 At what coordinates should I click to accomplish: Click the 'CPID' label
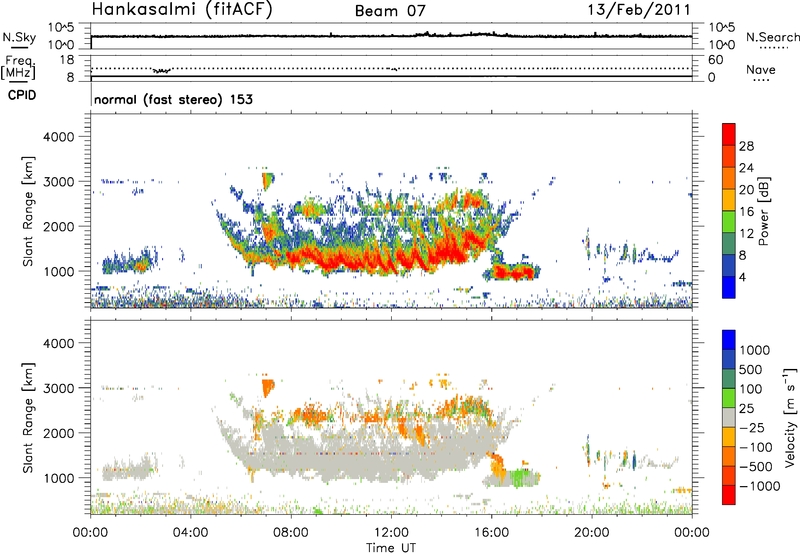[22, 95]
